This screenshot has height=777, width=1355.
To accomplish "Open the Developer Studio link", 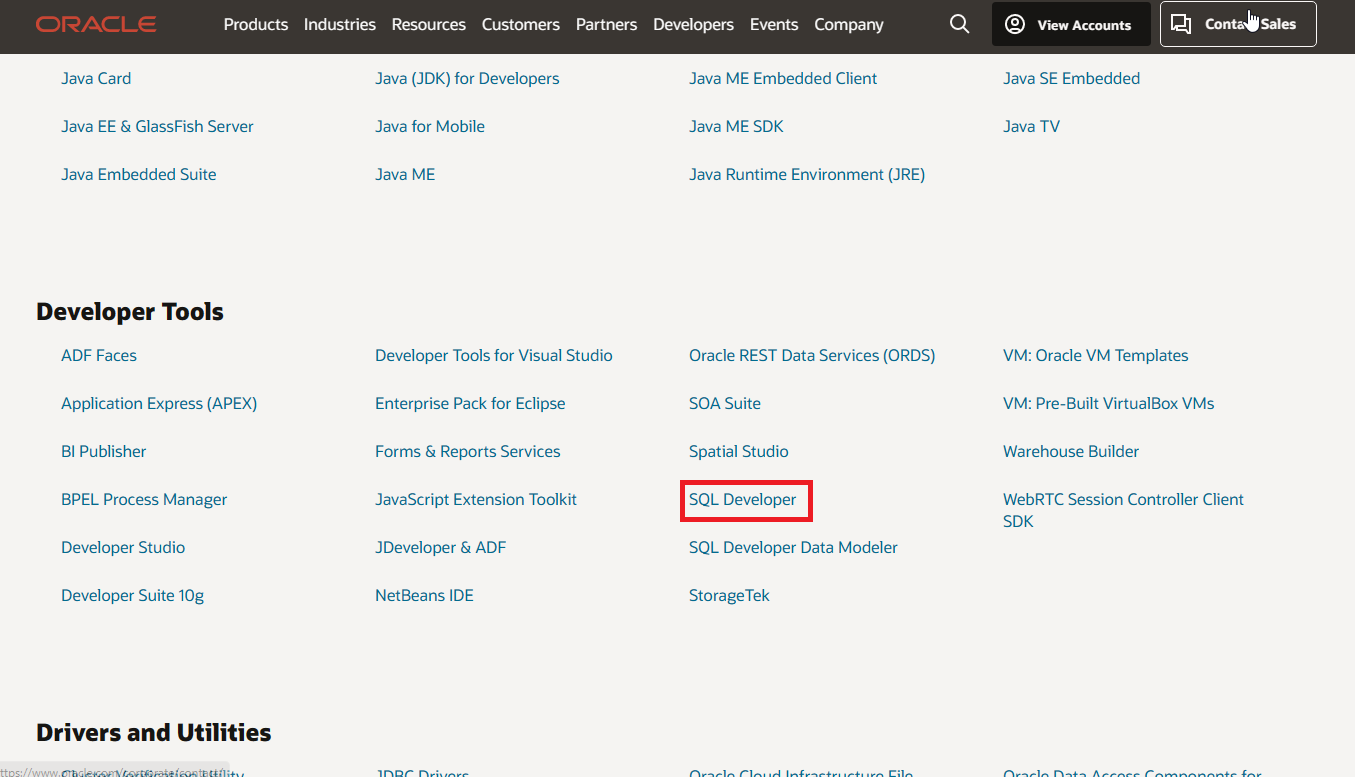I will pyautogui.click(x=123, y=547).
